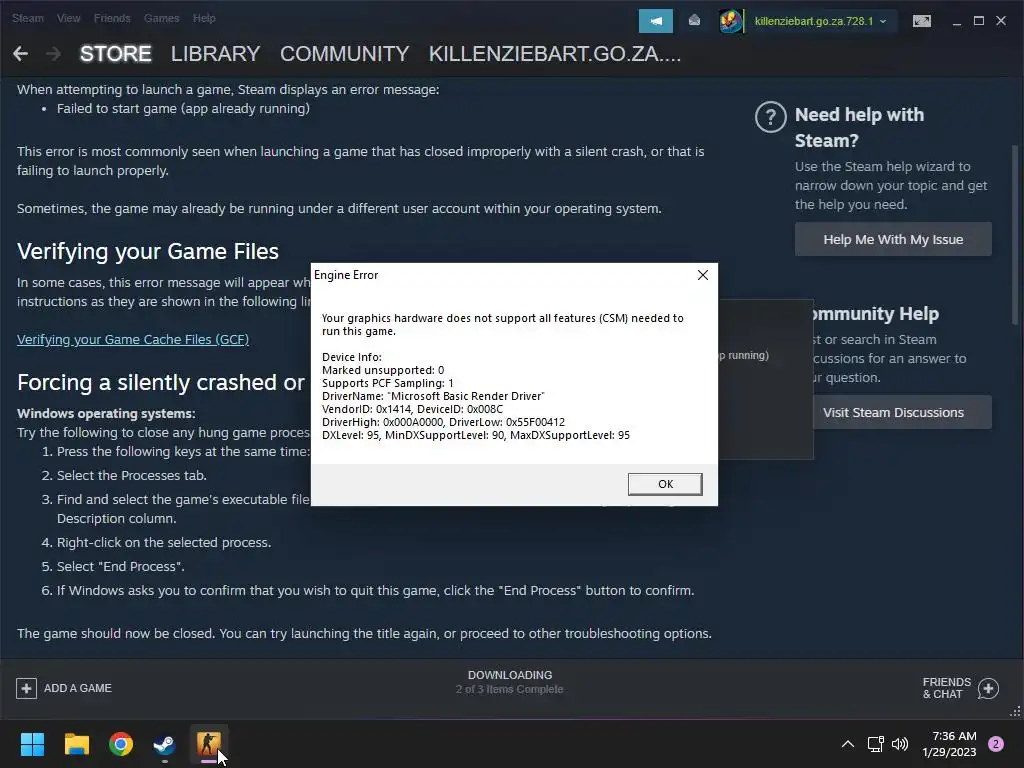1024x768 pixels.
Task: Click the "2 of 3 Items Complete" text
Action: pos(509,690)
